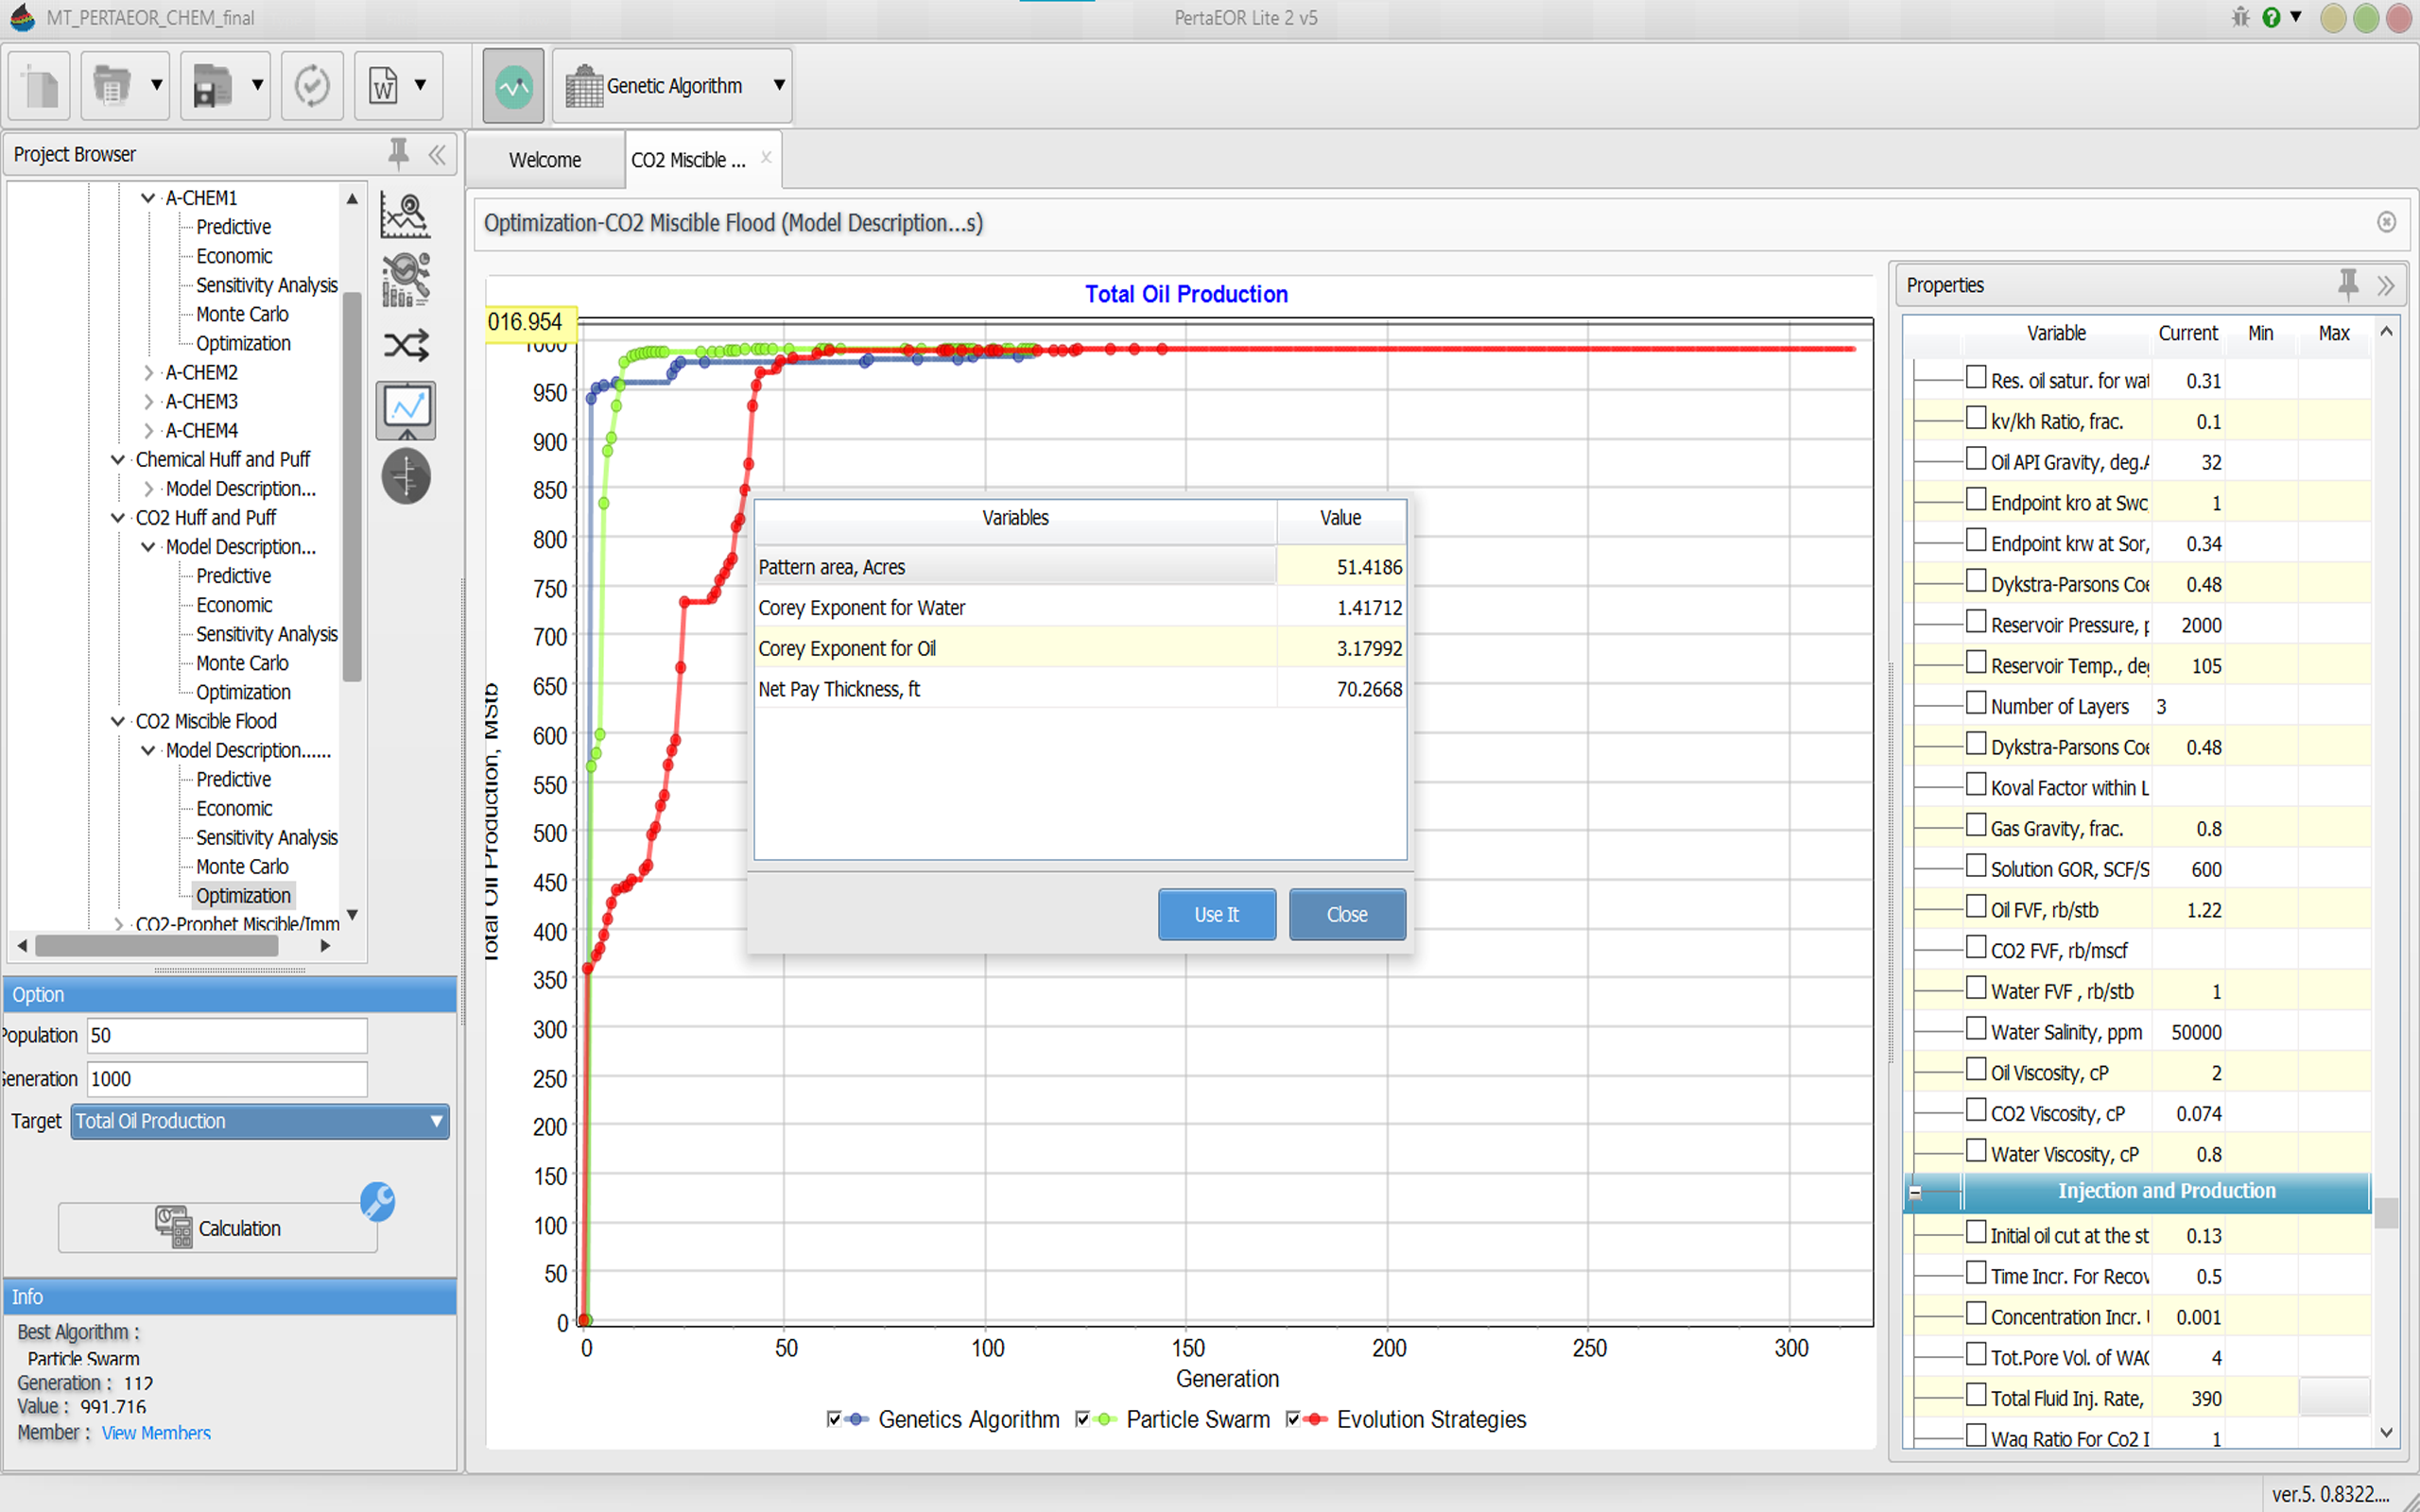Click the green chart mode toolbar button
This screenshot has width=2420, height=1512.
click(x=513, y=86)
